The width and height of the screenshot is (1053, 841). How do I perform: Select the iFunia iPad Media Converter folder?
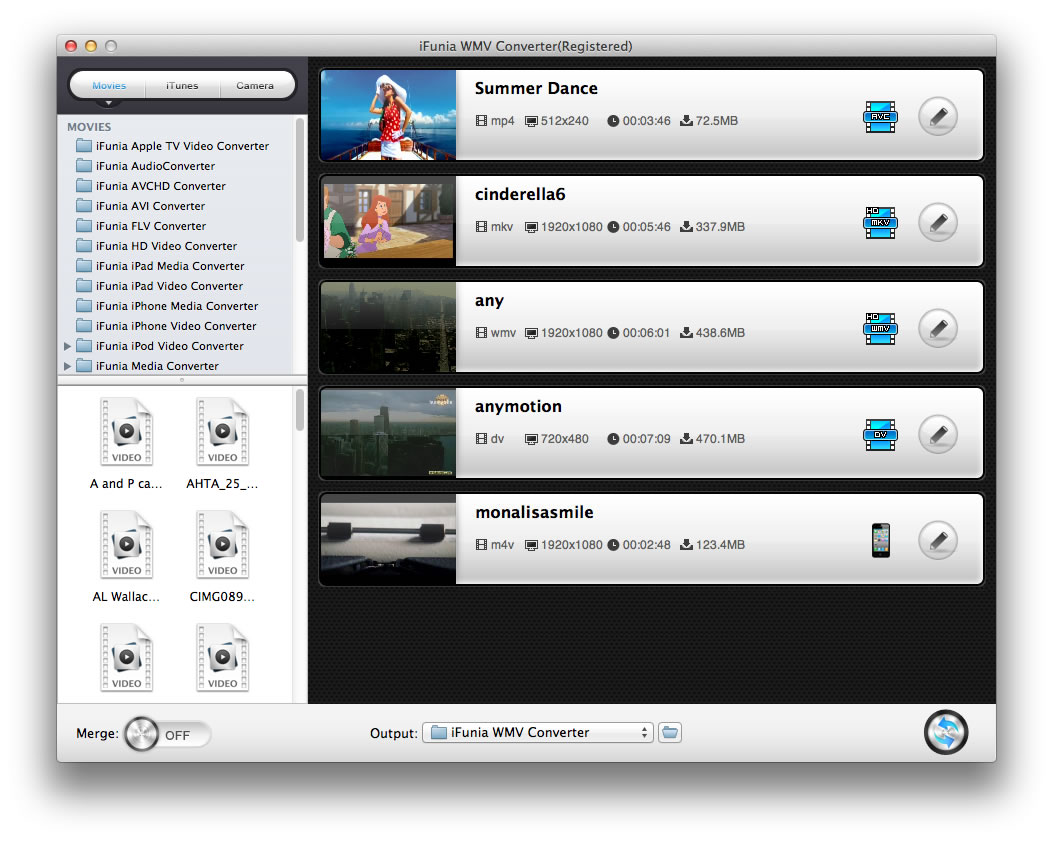[161, 266]
